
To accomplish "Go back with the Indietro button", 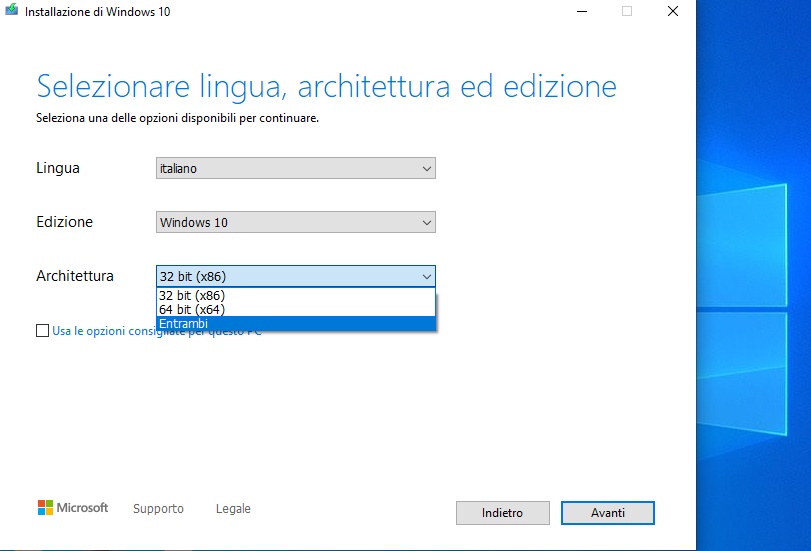I will [503, 513].
